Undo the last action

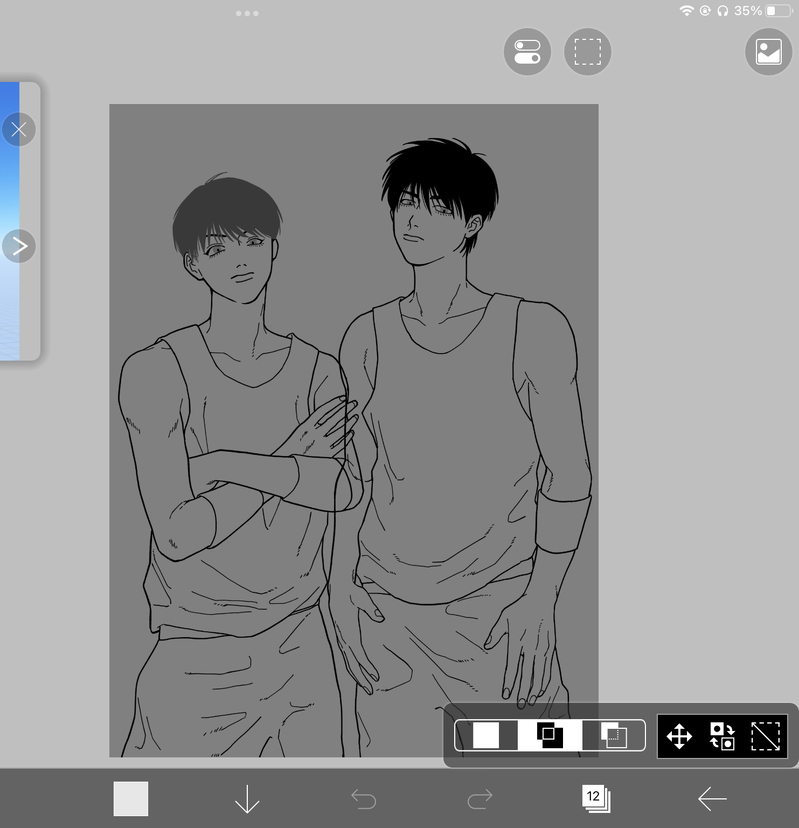coord(363,799)
